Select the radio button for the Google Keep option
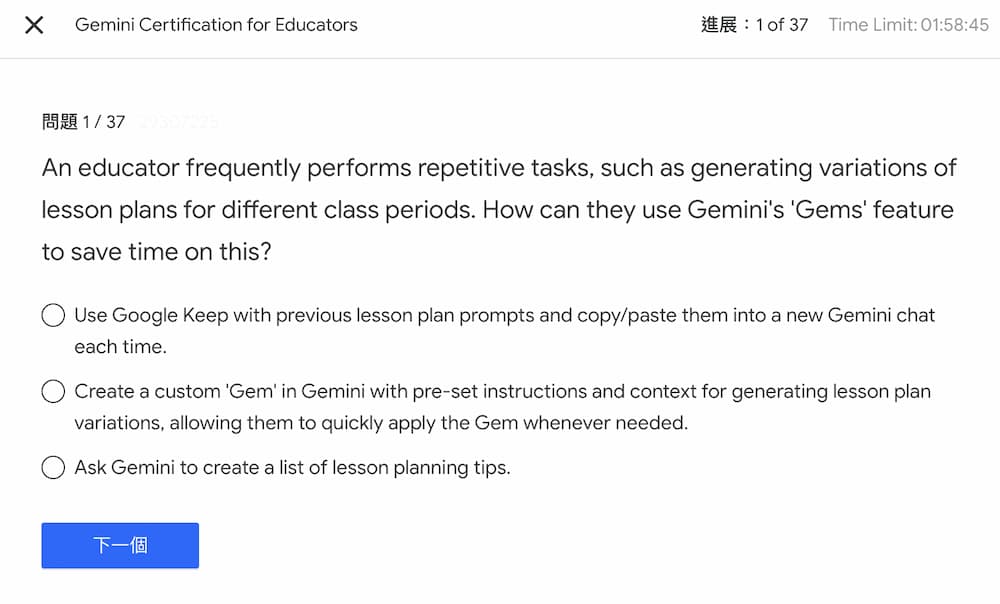 (x=53, y=314)
